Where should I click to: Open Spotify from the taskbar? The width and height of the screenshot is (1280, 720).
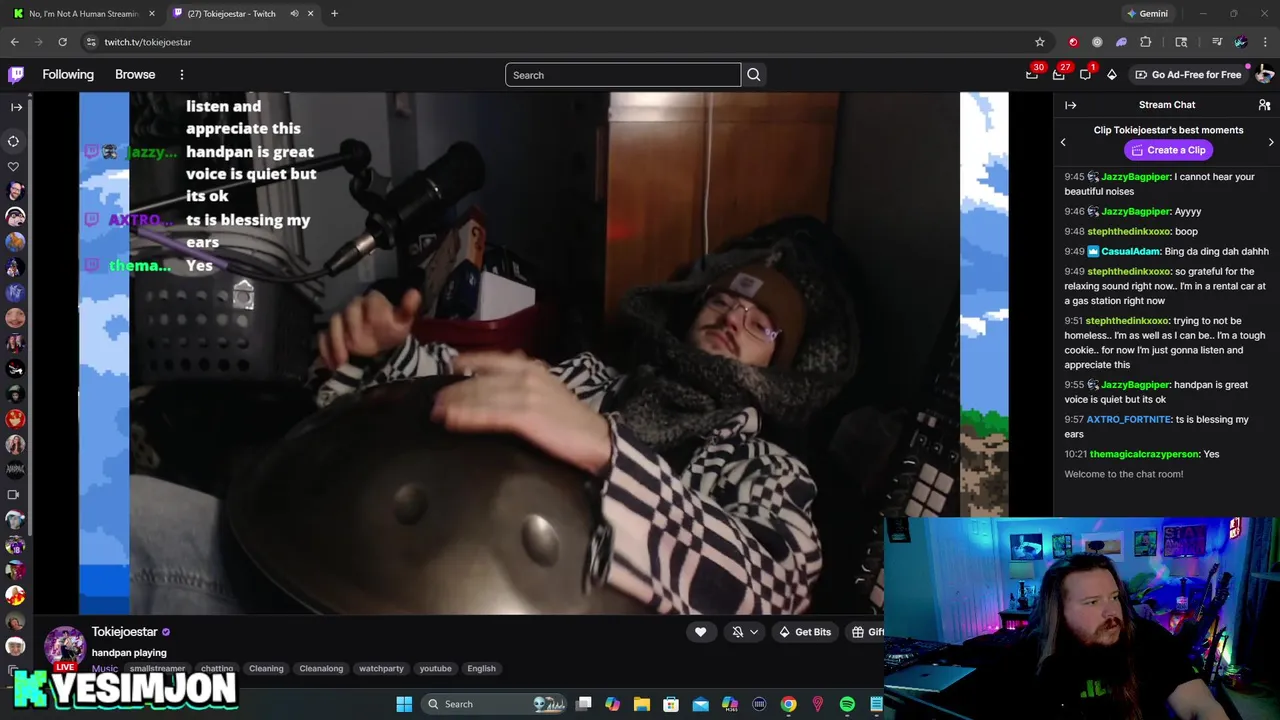847,704
